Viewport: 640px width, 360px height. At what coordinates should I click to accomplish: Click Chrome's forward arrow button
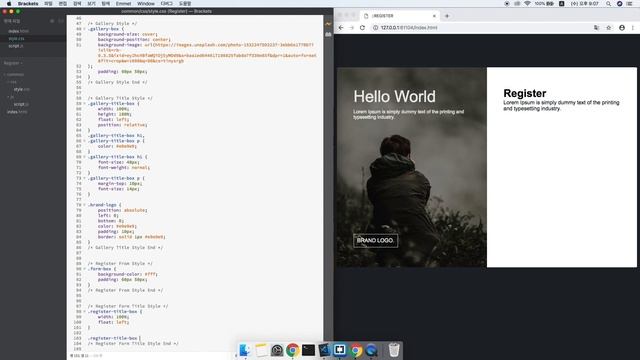pos(351,28)
